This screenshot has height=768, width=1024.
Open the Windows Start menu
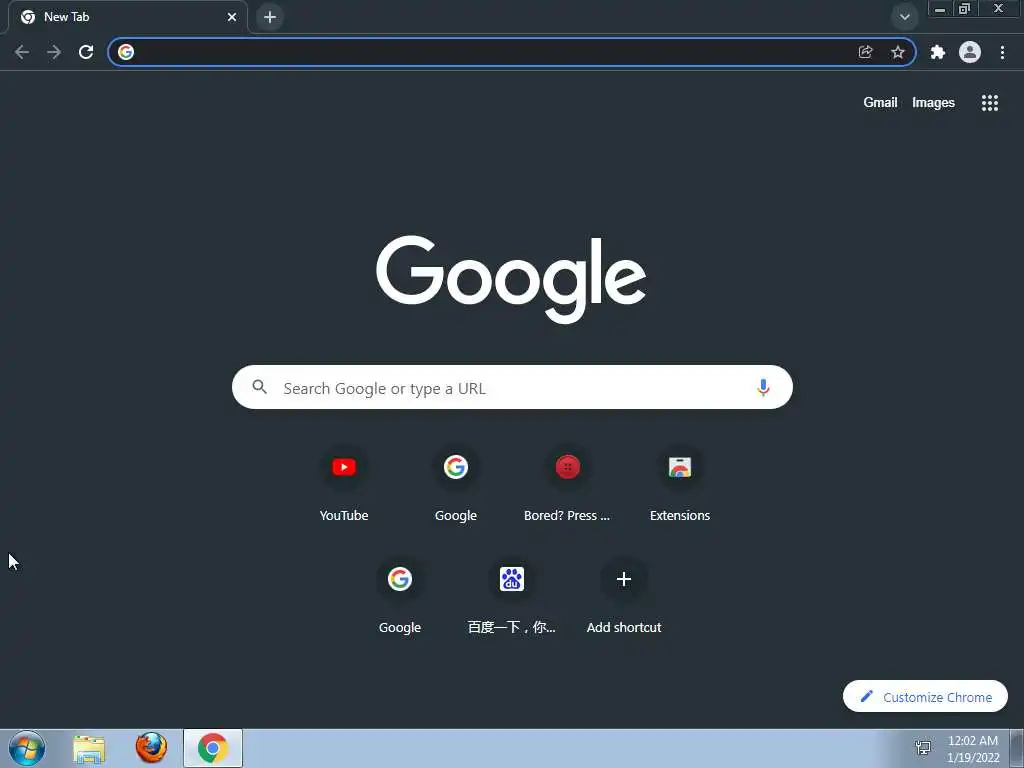tap(27, 748)
